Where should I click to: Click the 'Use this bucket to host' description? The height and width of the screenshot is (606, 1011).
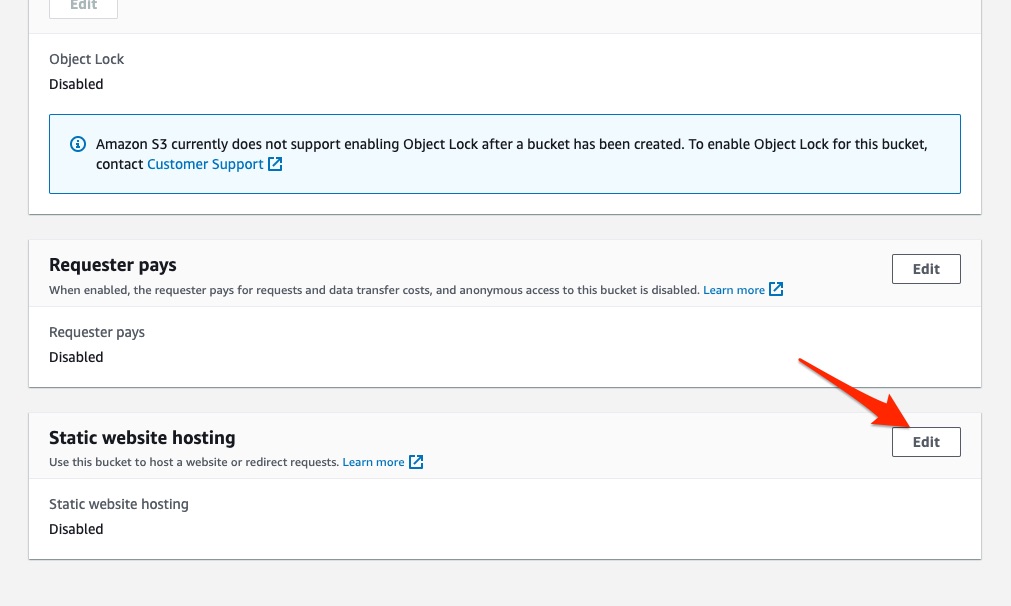click(x=194, y=462)
